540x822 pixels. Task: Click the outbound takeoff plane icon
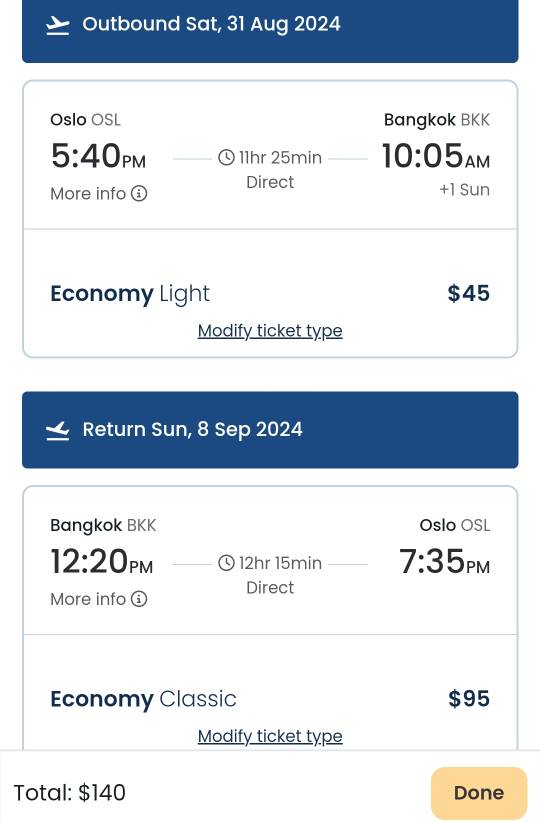(x=58, y=25)
